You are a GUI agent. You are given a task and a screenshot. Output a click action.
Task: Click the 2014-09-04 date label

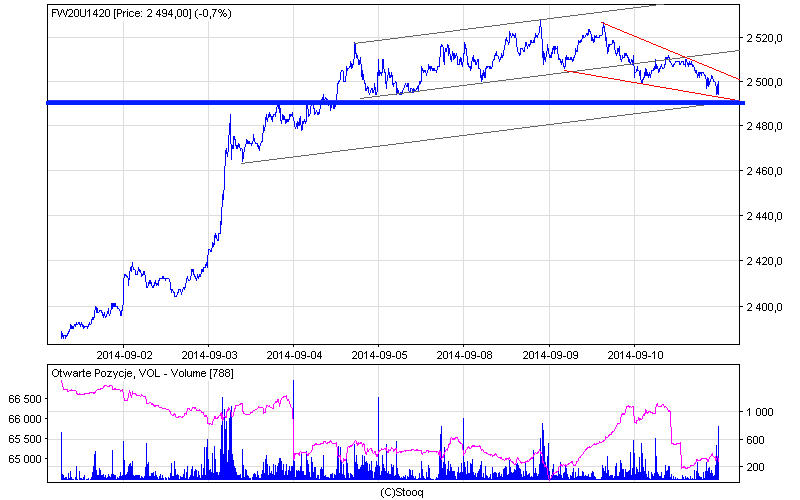(294, 355)
